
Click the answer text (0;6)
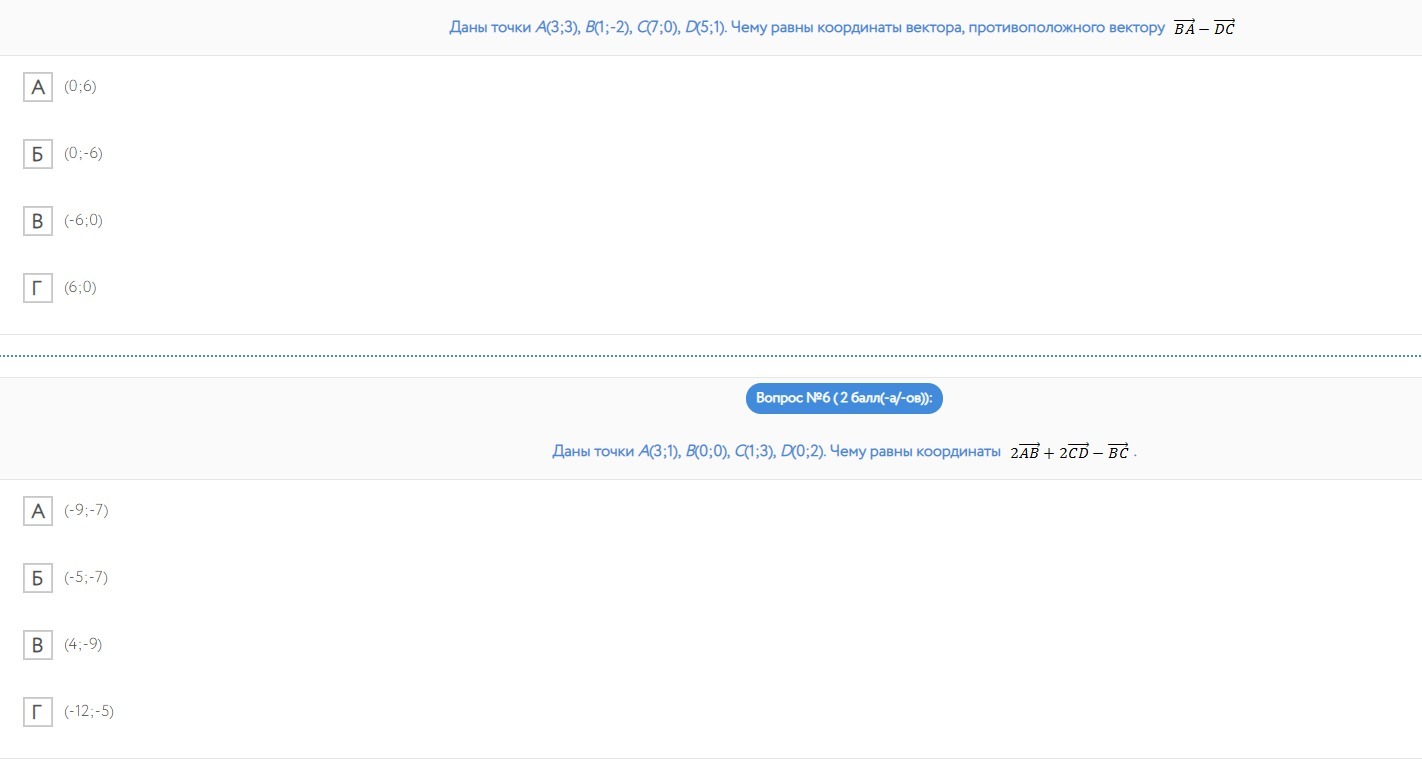tap(80, 87)
